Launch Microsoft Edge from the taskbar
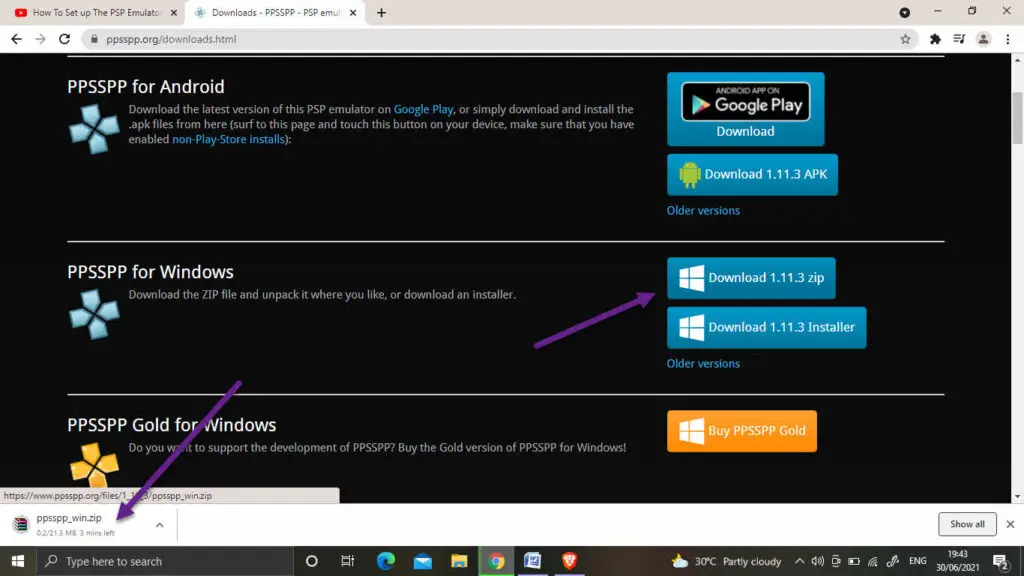Screen dimensions: 1024x576 tap(385, 561)
